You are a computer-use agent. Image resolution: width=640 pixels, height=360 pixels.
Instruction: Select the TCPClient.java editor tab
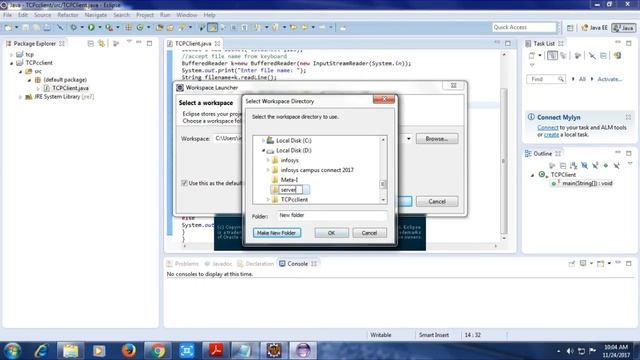(x=193, y=43)
